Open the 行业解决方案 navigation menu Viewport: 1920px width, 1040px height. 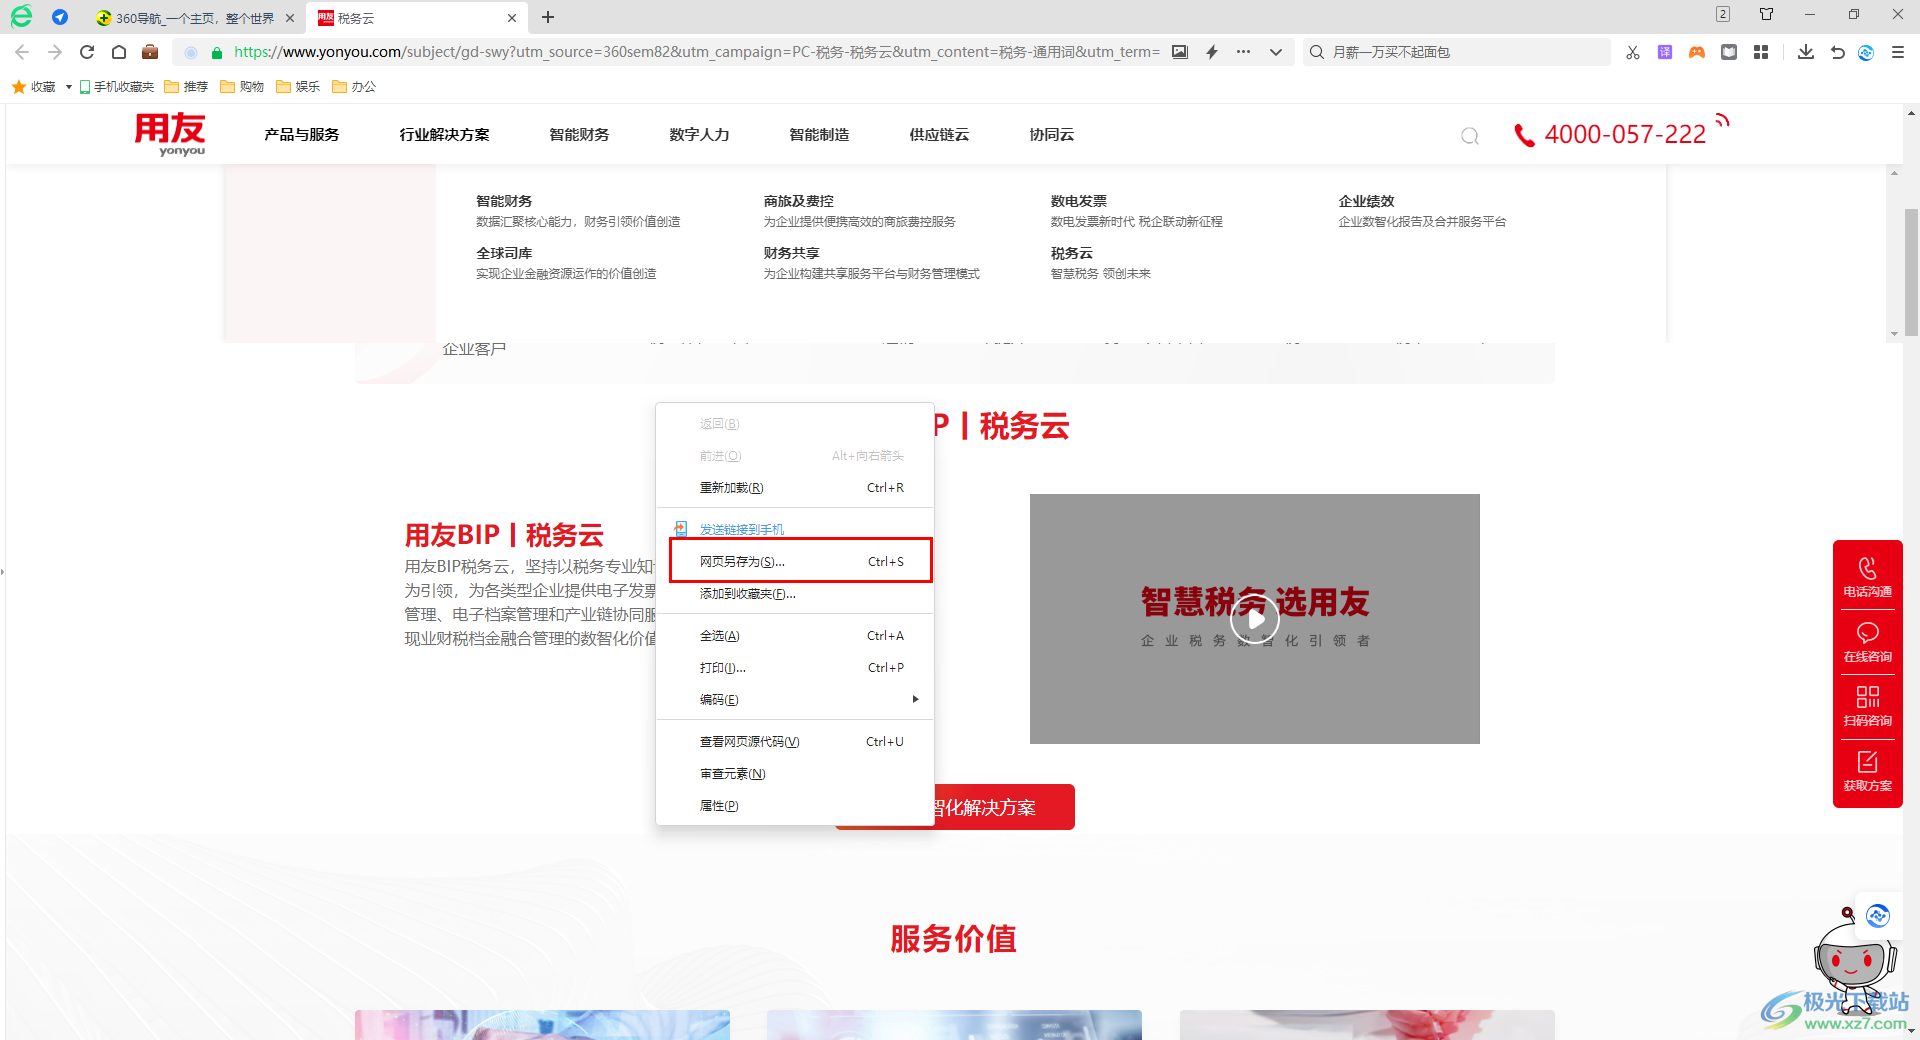(445, 134)
